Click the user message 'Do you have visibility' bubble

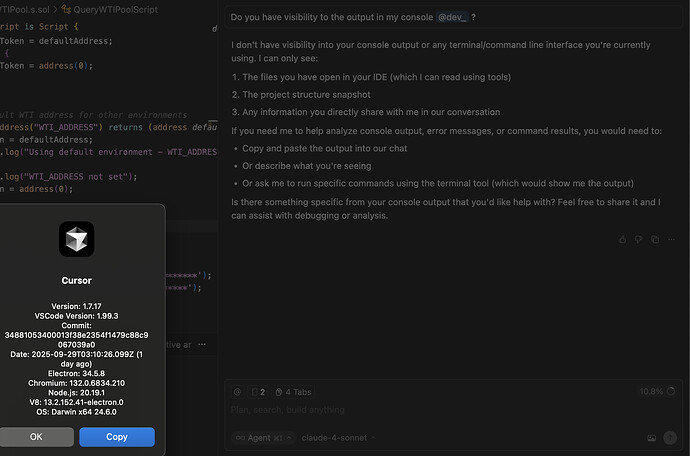pyautogui.click(x=453, y=17)
